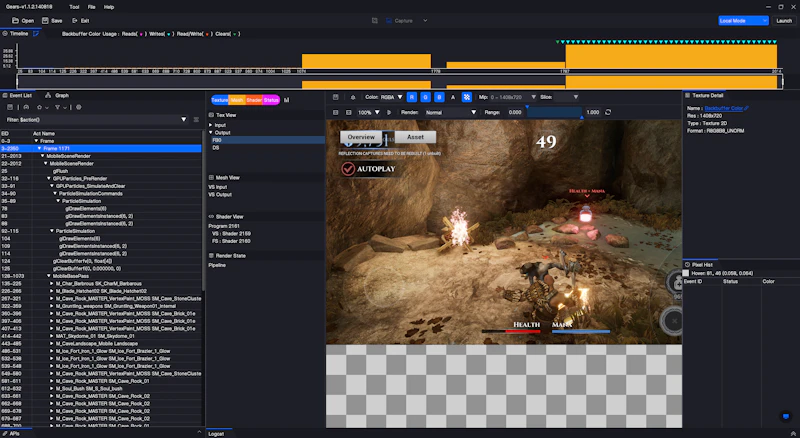Open the Capture dropdown arrow
This screenshot has height=438, width=800.
pyautogui.click(x=425, y=20)
